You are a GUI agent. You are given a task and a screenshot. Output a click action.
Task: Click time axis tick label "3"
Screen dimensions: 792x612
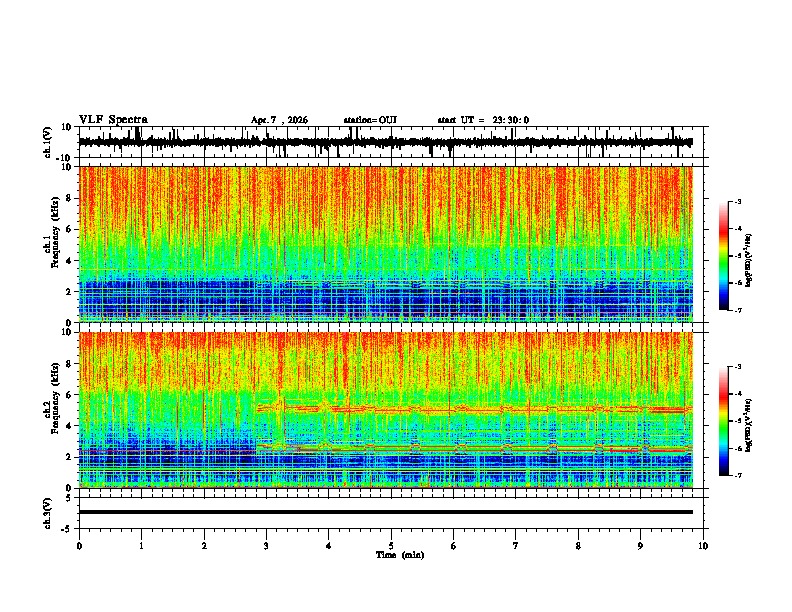tap(266, 546)
